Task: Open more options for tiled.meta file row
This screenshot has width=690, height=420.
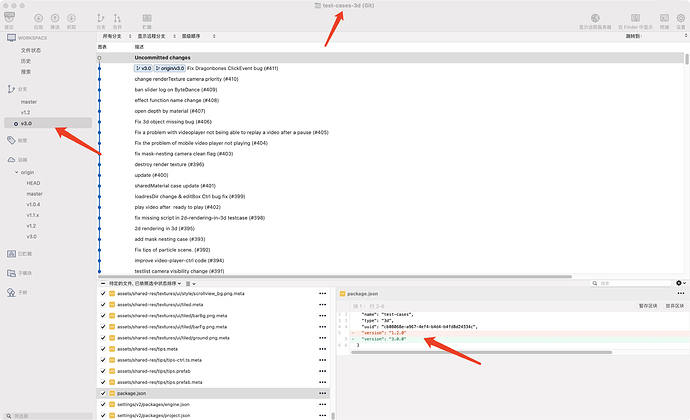Action: (x=323, y=305)
